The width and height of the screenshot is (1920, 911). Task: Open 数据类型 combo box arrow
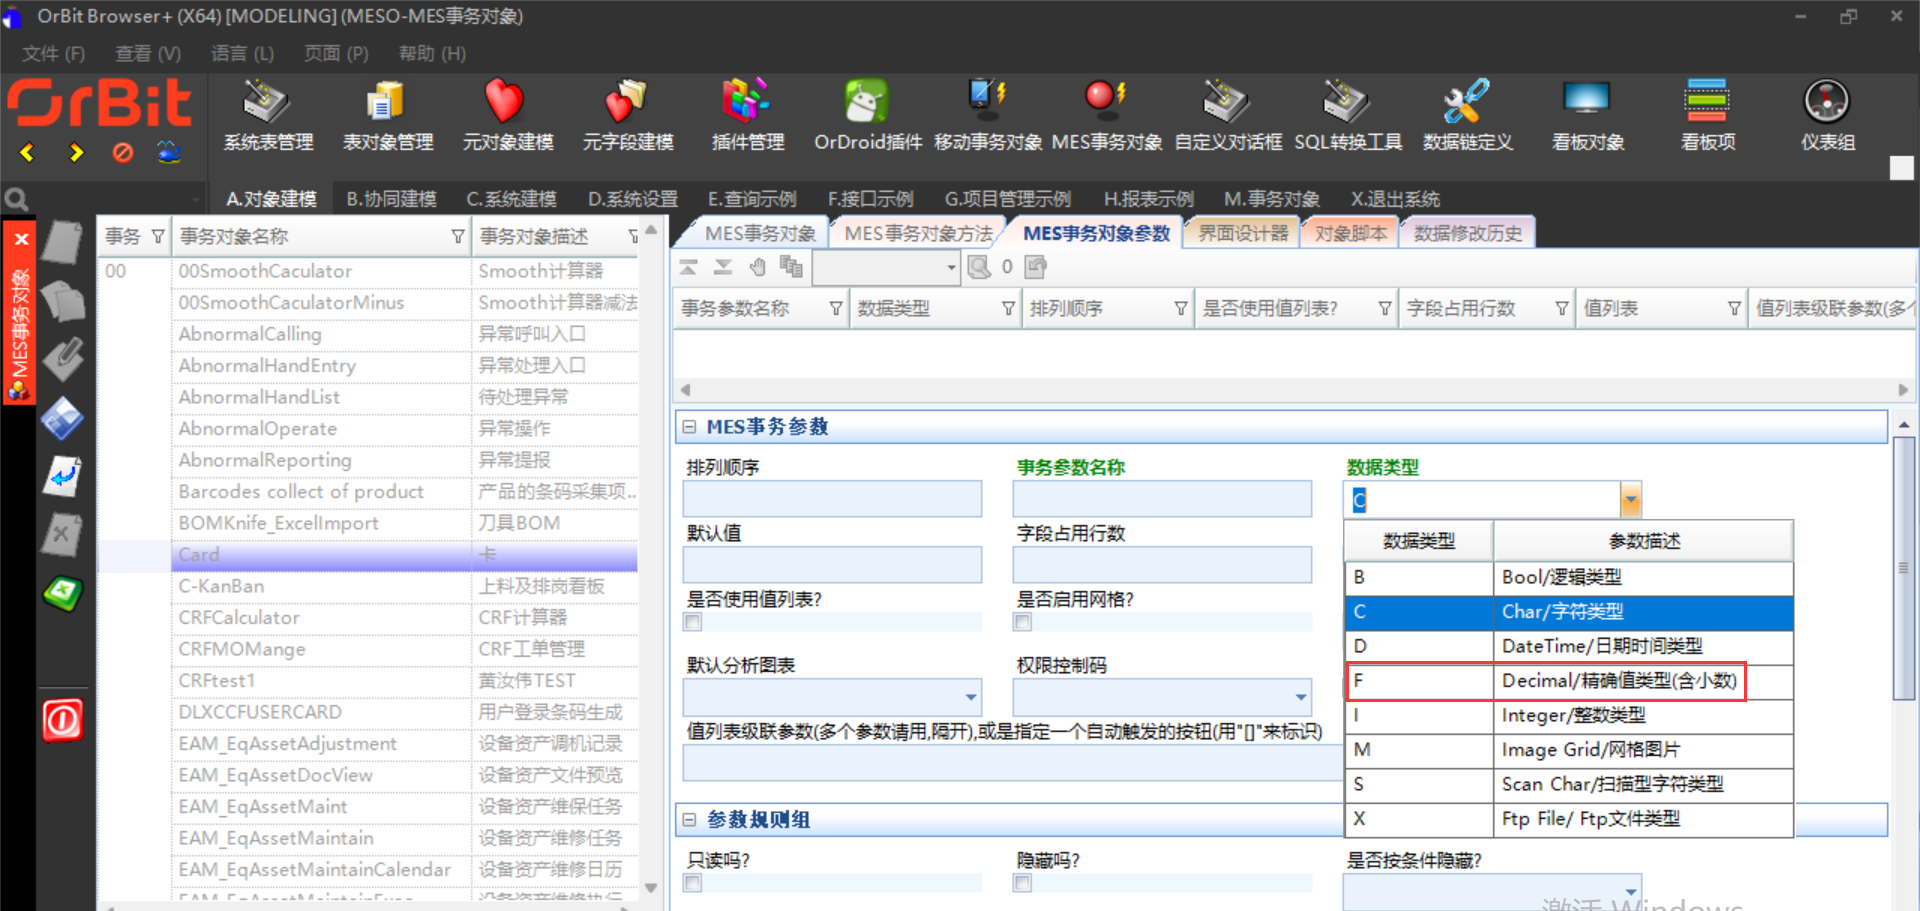(x=1630, y=499)
